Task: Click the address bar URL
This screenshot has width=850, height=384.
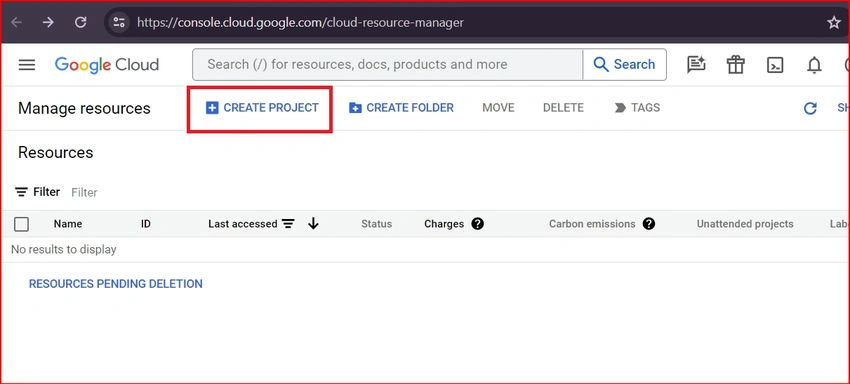Action: (x=300, y=22)
